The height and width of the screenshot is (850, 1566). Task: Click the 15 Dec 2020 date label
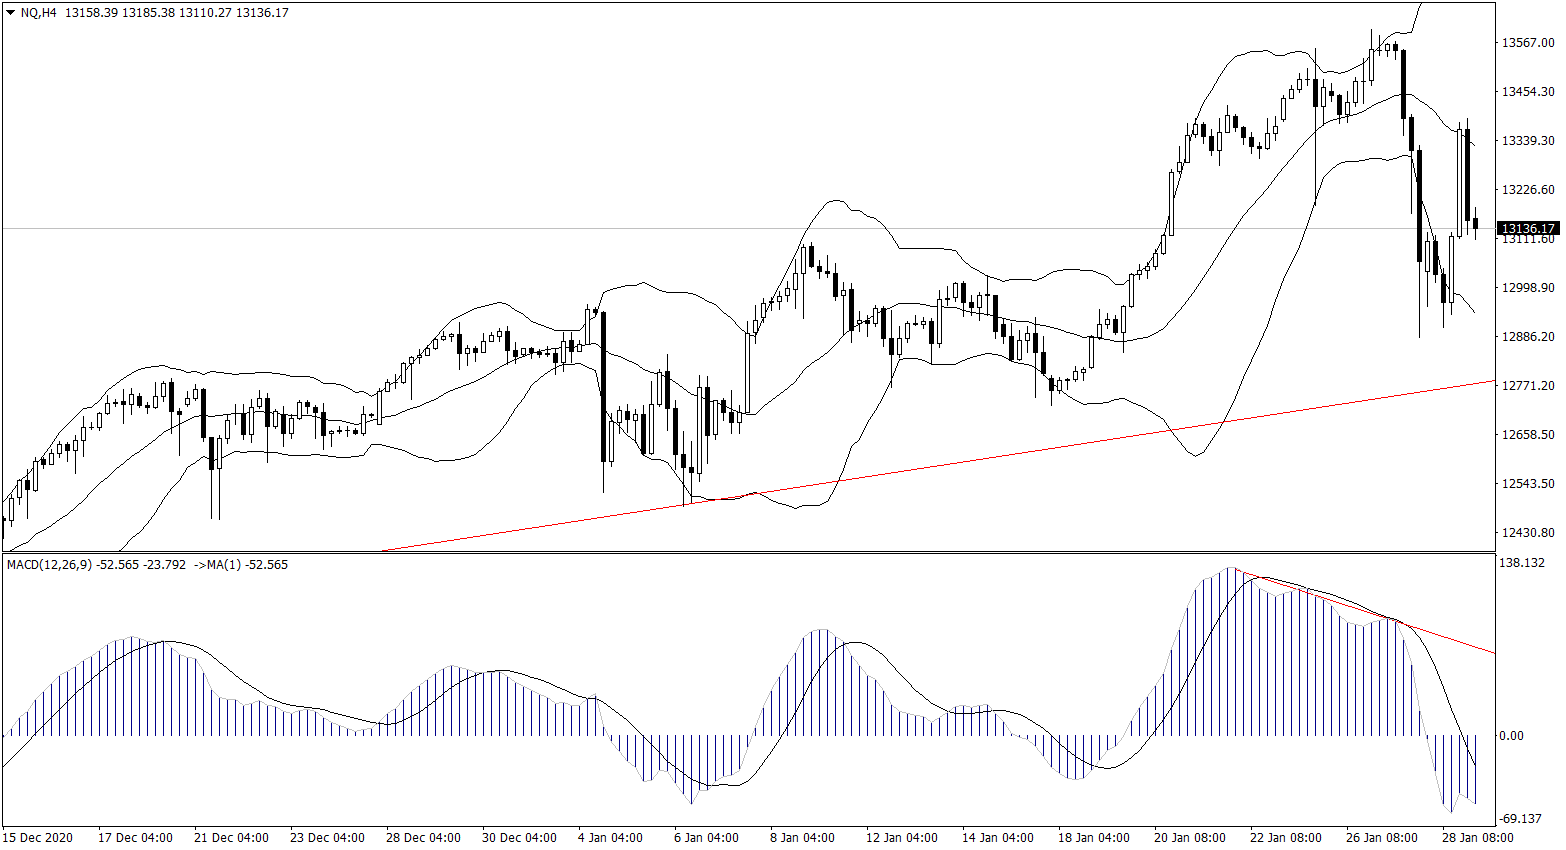(39, 838)
